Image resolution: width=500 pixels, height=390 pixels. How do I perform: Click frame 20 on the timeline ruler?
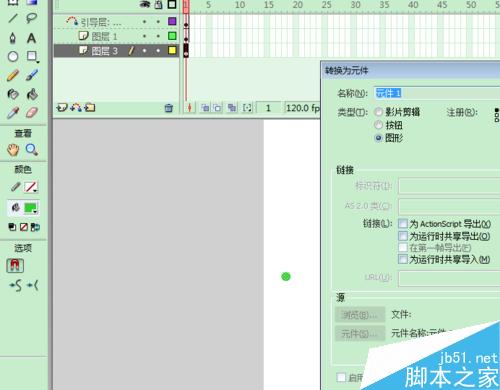[x=297, y=5]
